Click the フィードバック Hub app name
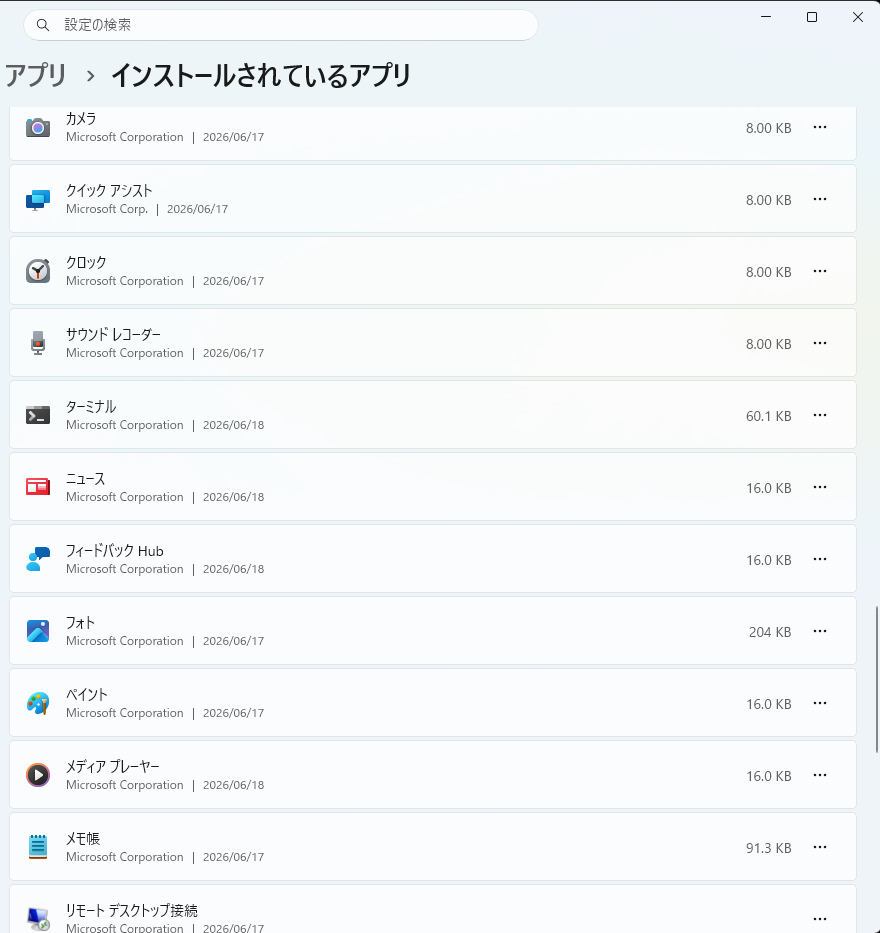 115,551
